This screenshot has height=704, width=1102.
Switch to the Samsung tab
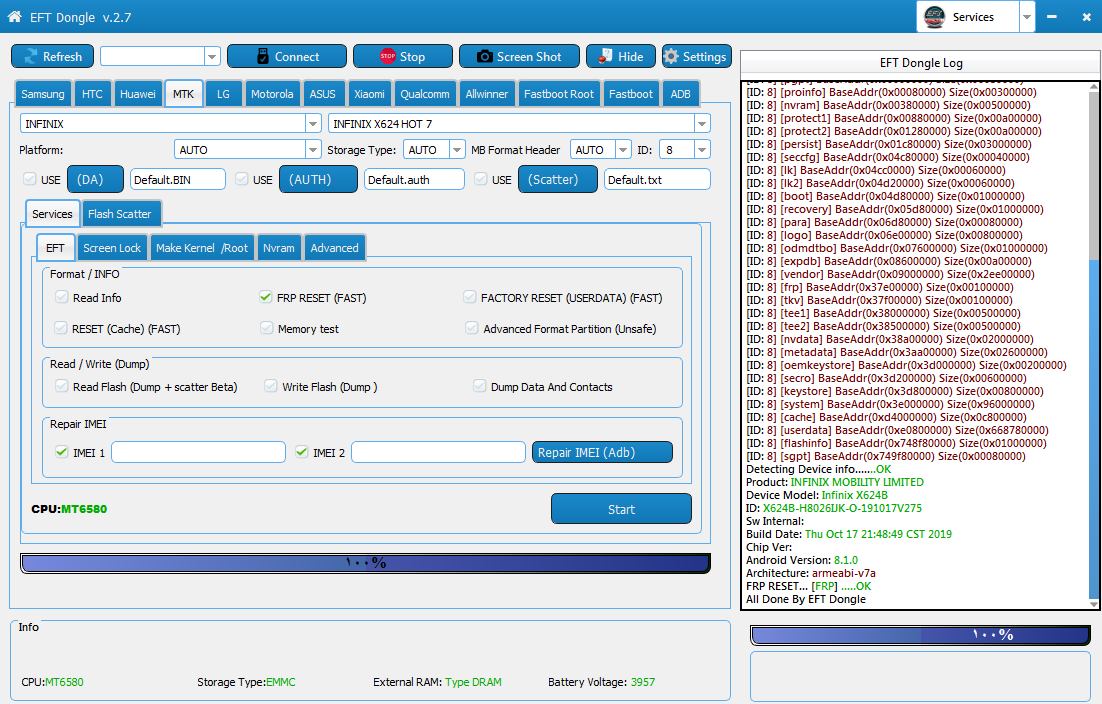pyautogui.click(x=43, y=94)
